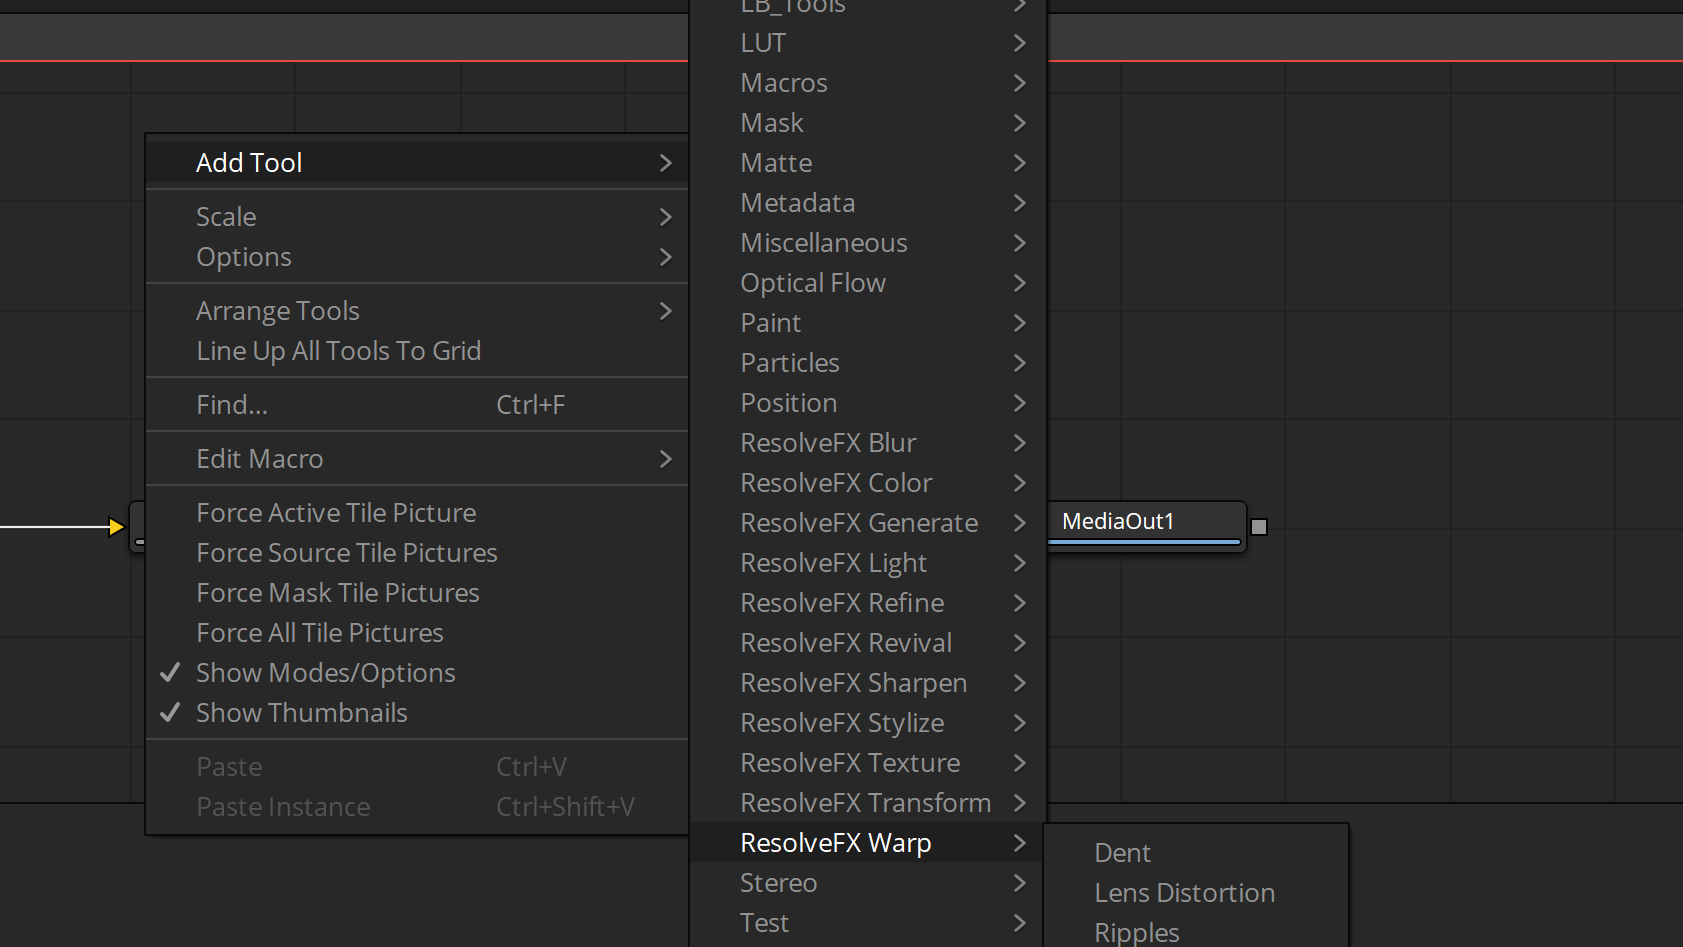This screenshot has width=1683, height=947.
Task: Choose Force All Tile Pictures
Action: pos(417,633)
